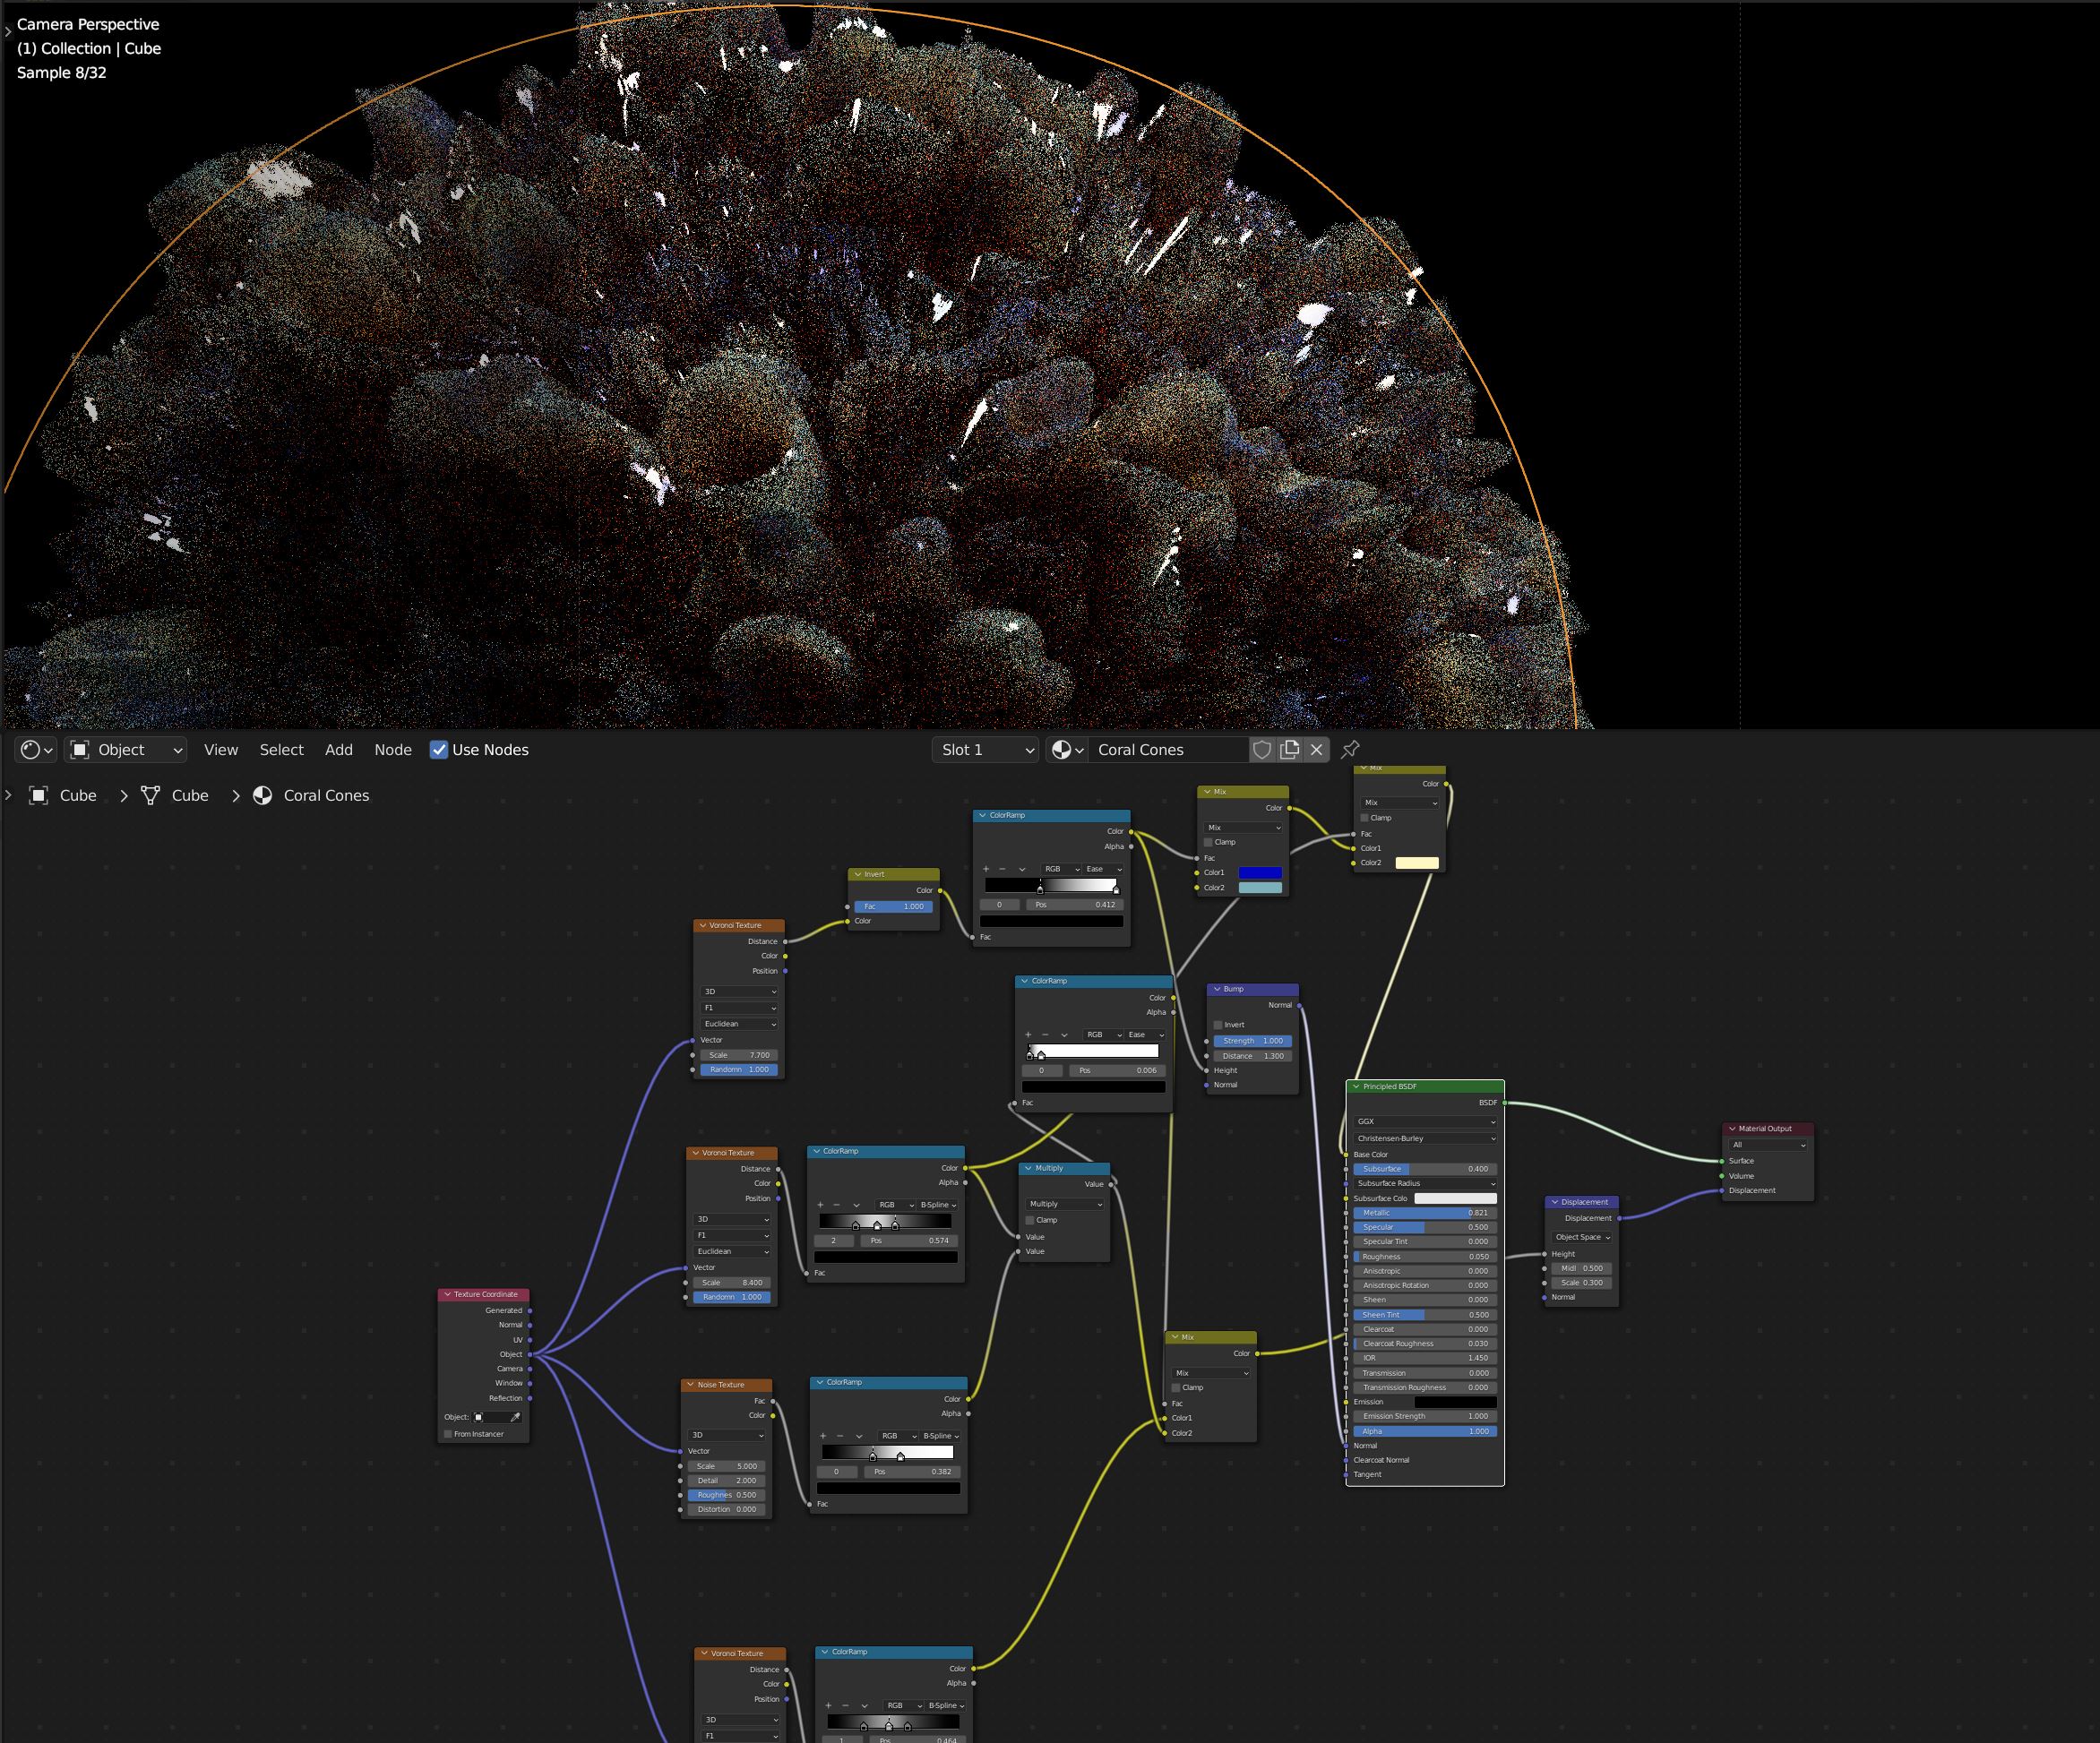Viewport: 2100px width, 1743px height.
Task: Toggle Invert checkbox on the Bump node
Action: pos(1218,1025)
